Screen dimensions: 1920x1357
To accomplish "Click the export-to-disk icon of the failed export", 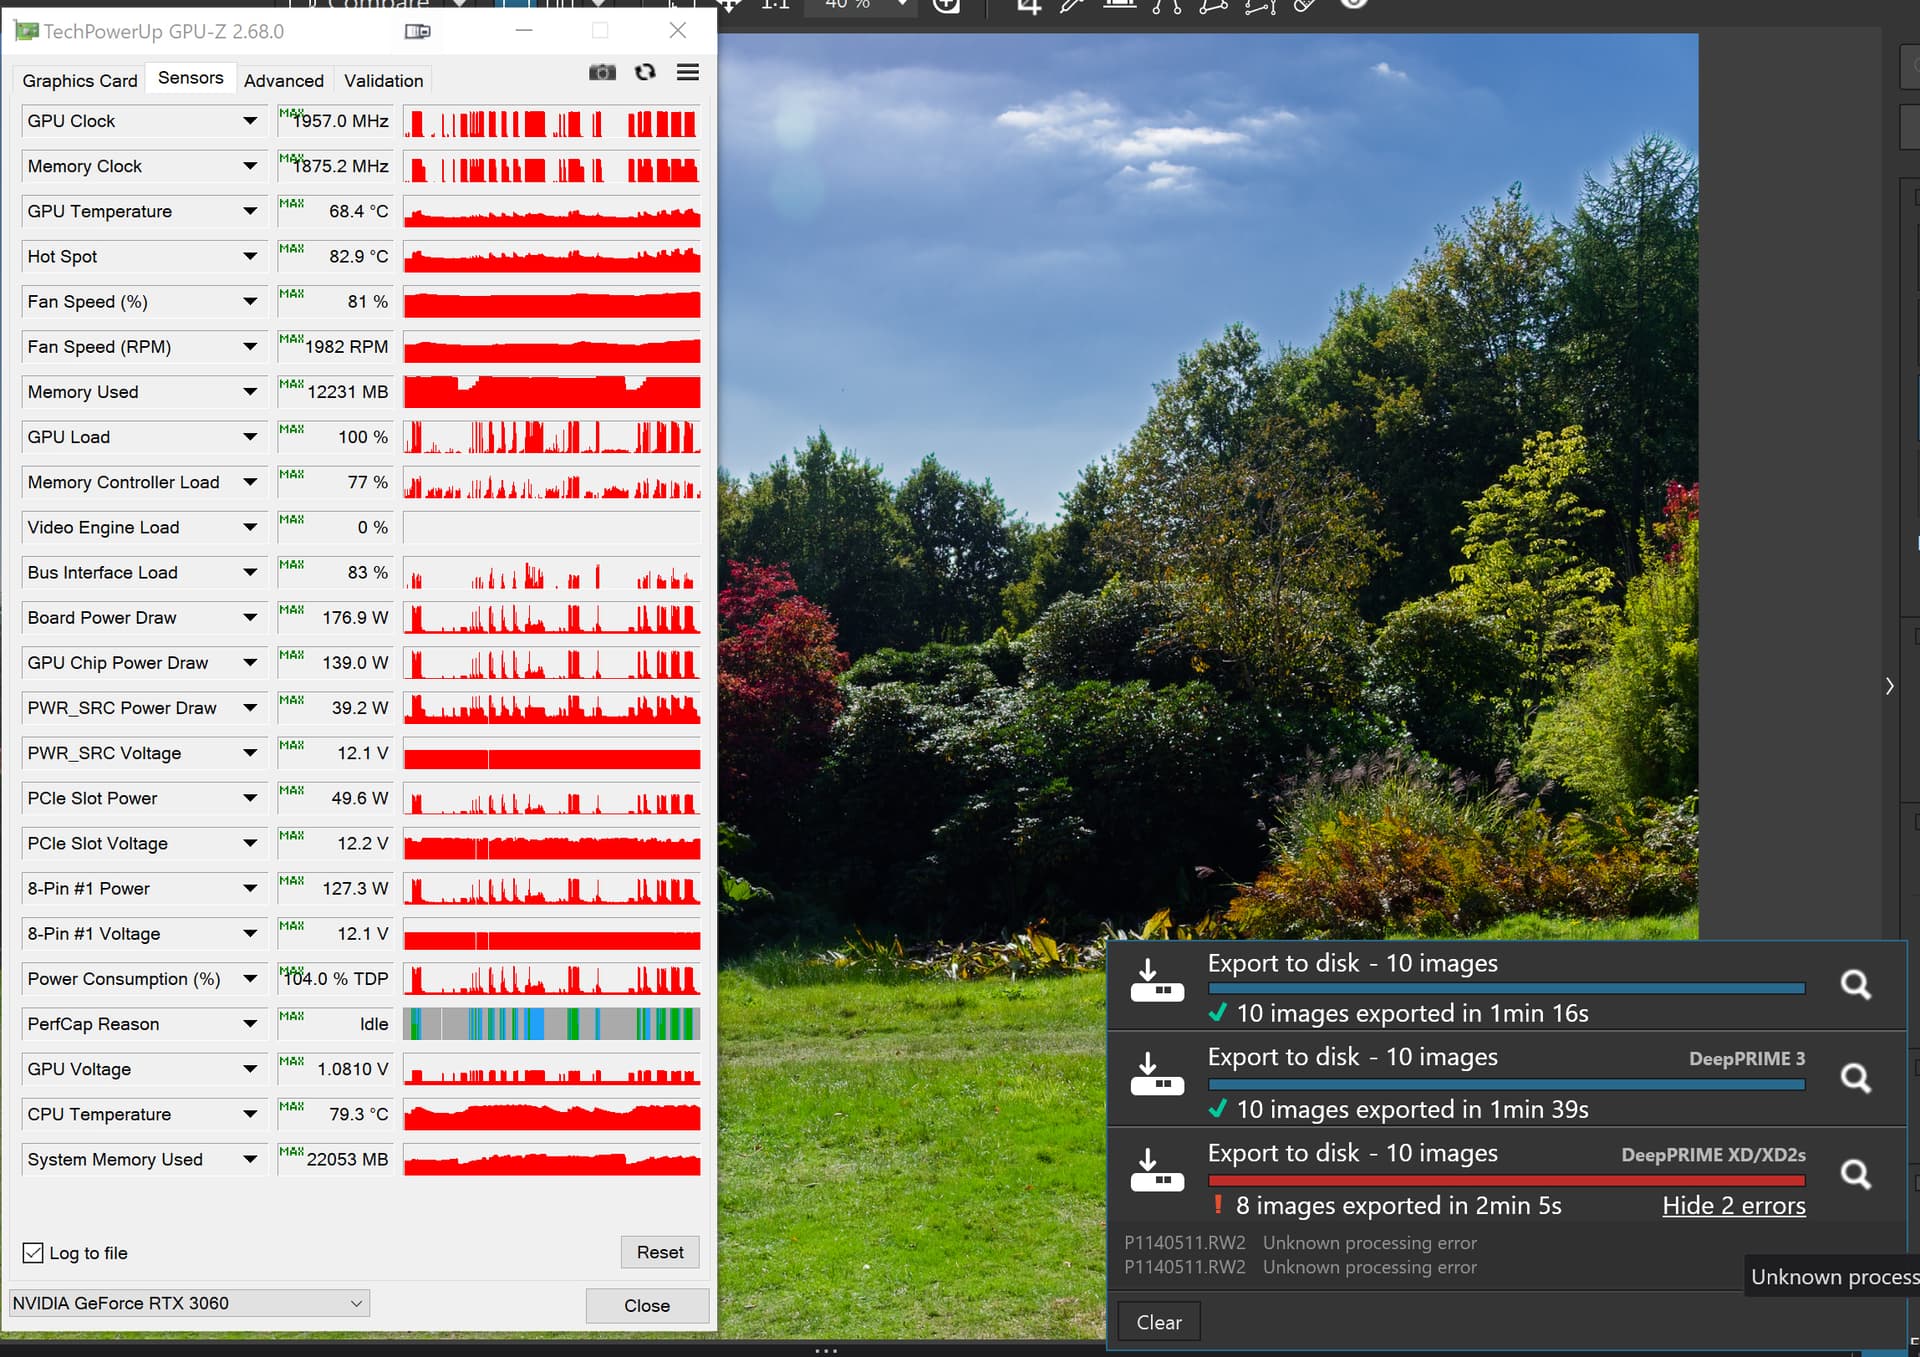I will click(1157, 1171).
